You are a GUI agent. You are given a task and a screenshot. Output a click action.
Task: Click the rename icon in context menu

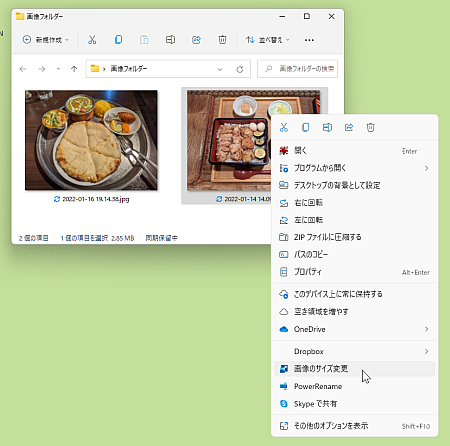point(327,127)
